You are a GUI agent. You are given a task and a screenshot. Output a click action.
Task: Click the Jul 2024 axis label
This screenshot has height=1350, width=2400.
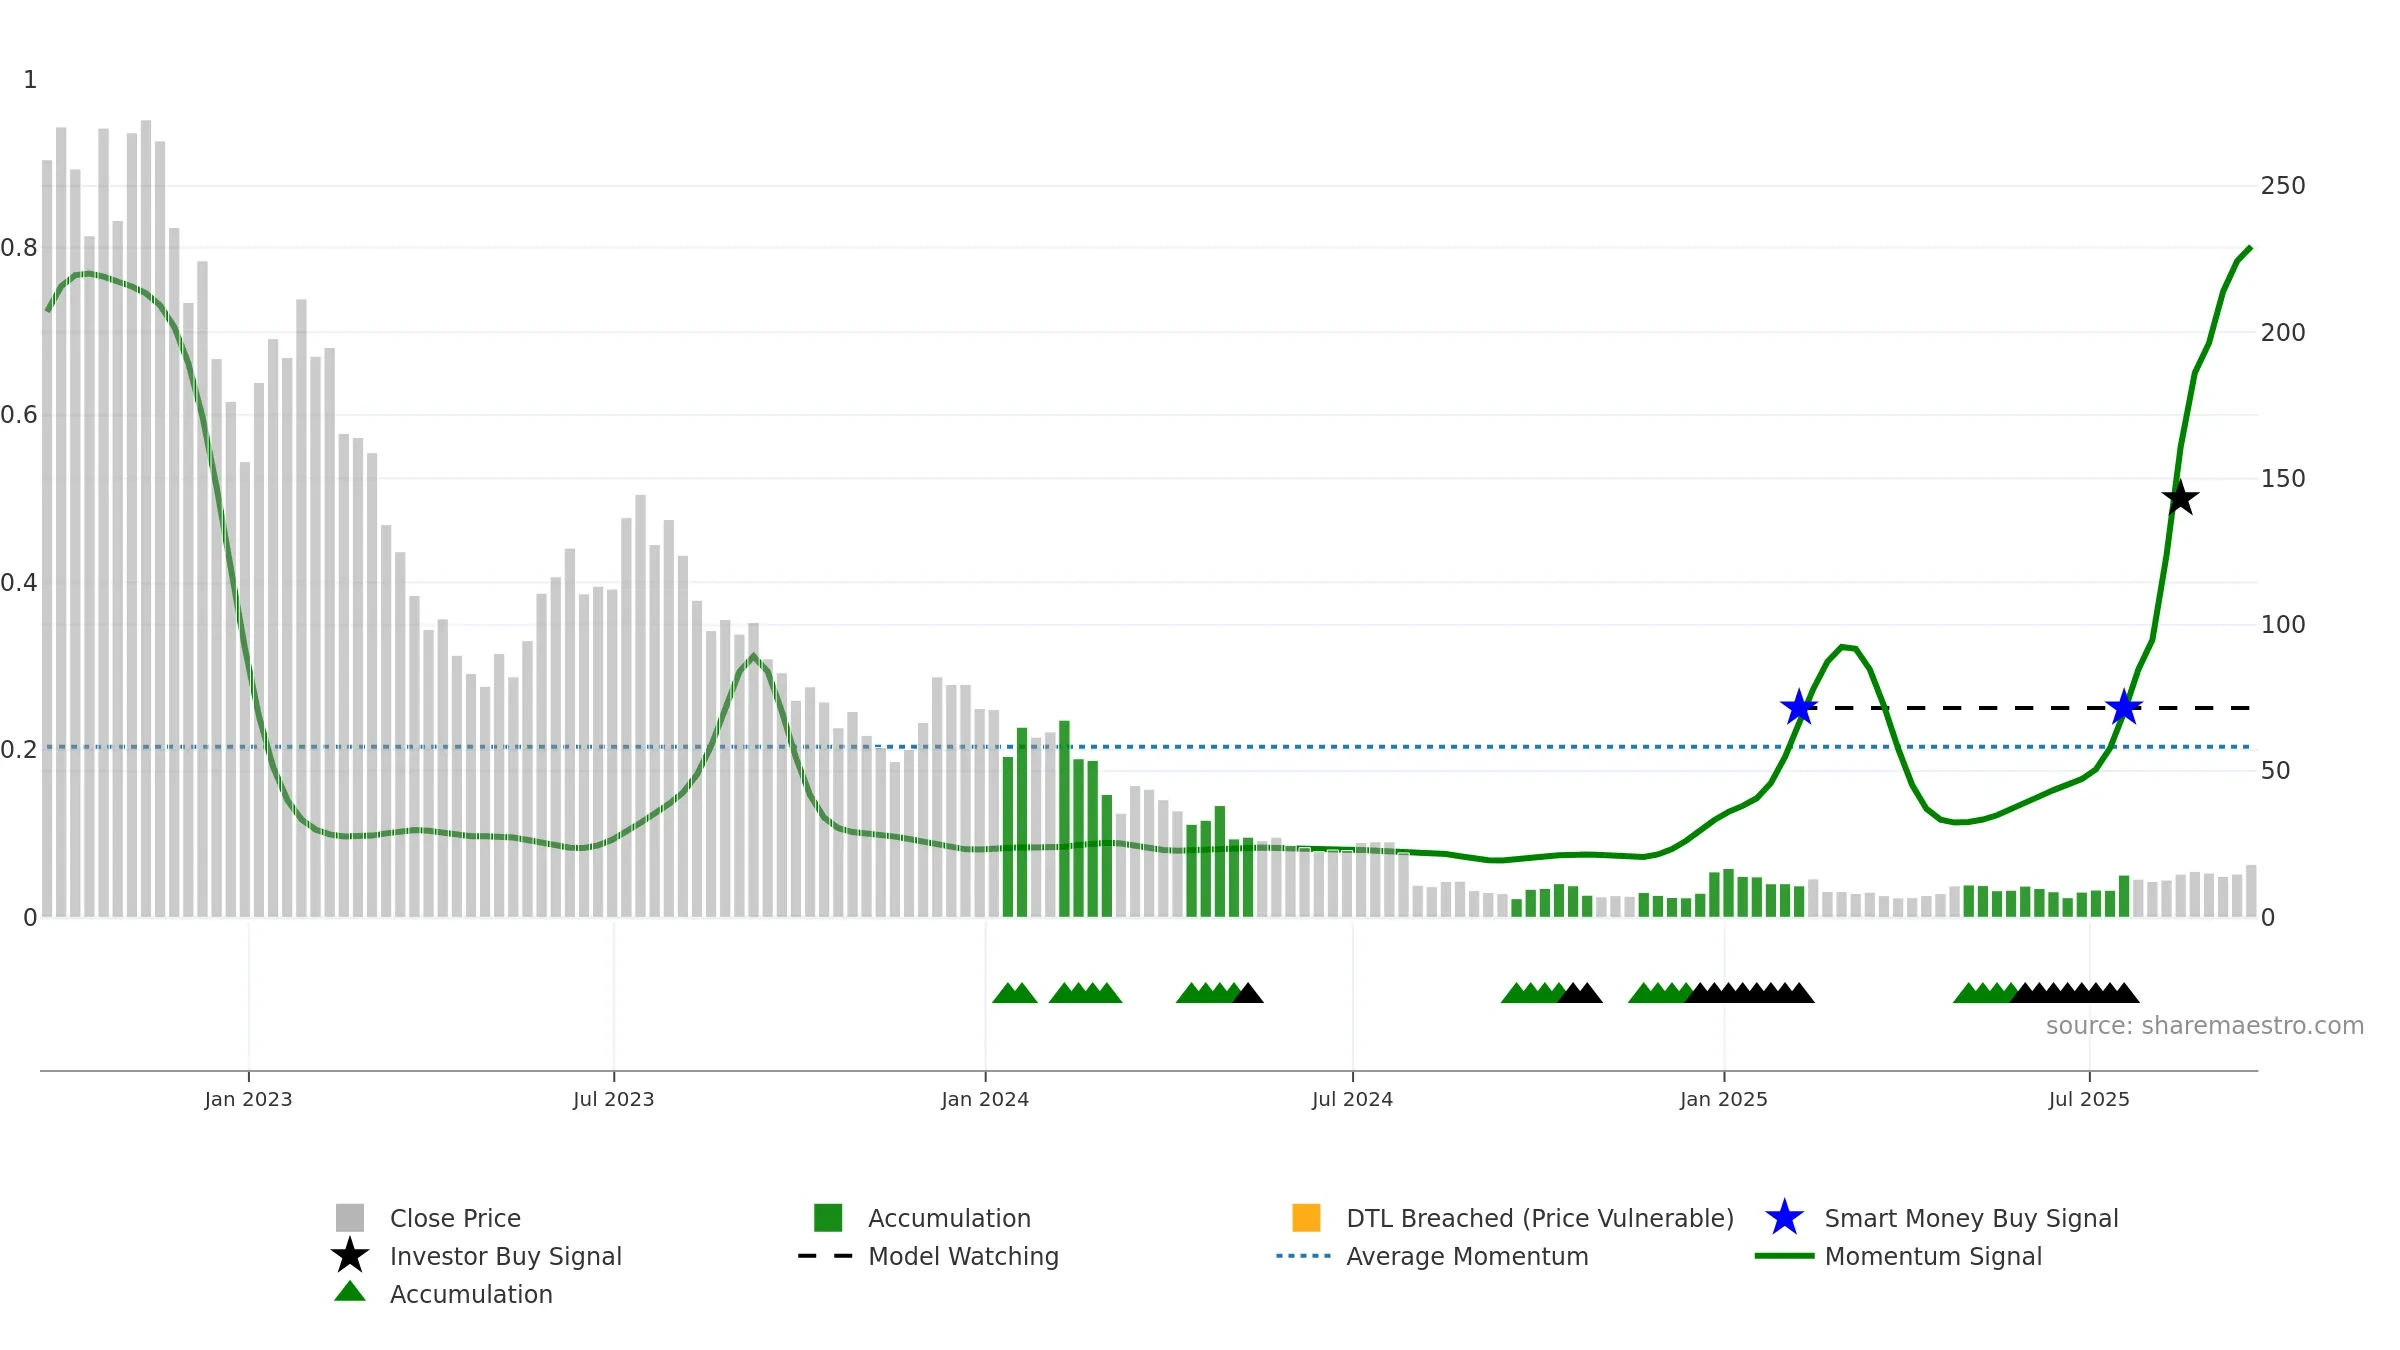click(x=1352, y=1100)
